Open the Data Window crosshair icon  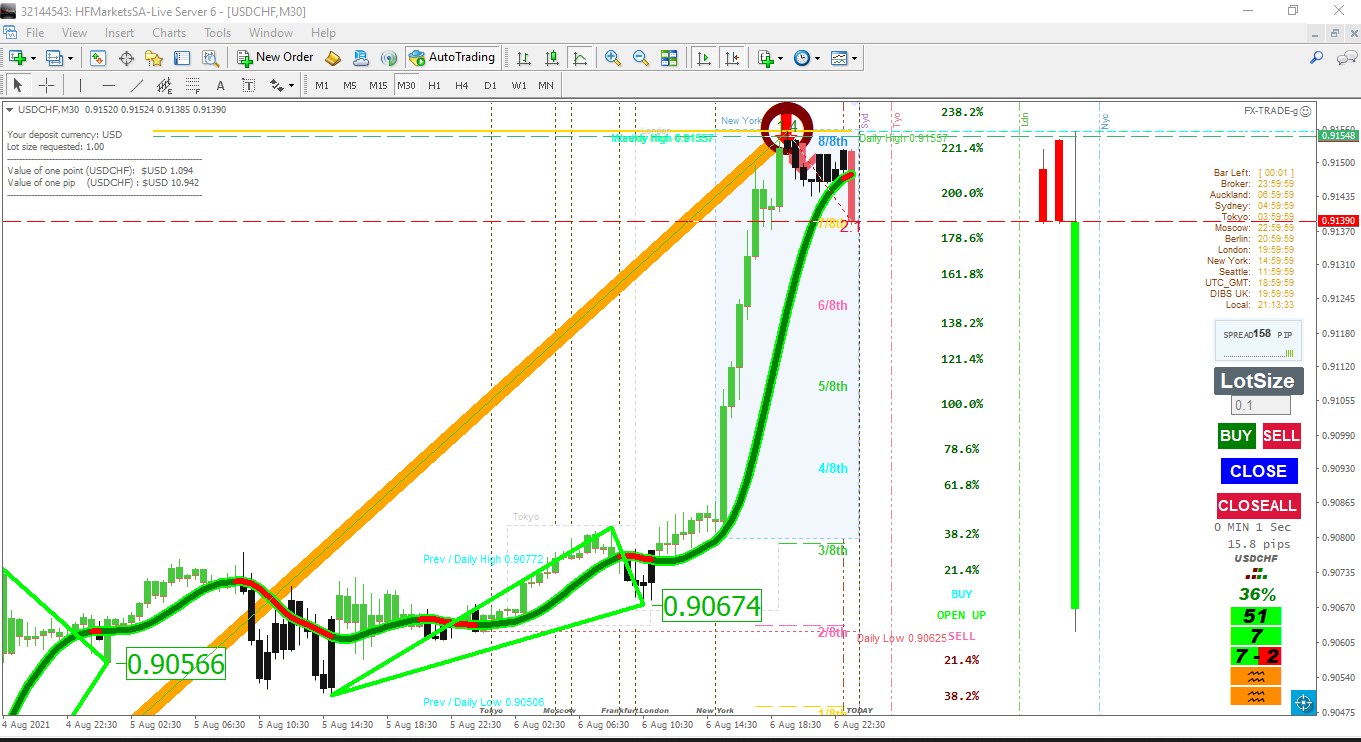click(x=126, y=58)
